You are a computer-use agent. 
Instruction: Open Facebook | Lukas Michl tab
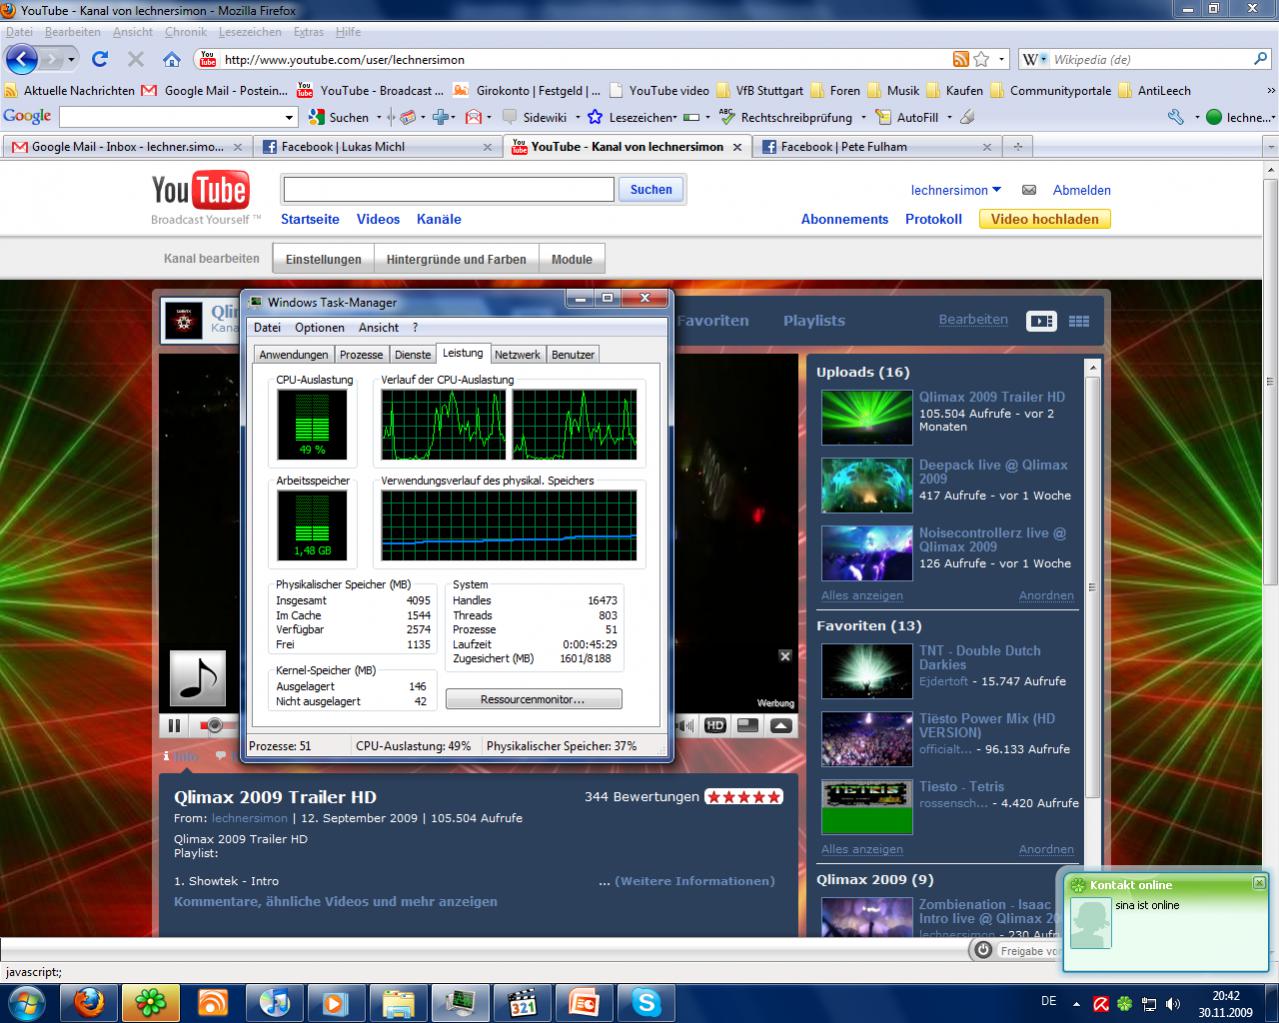click(x=378, y=146)
